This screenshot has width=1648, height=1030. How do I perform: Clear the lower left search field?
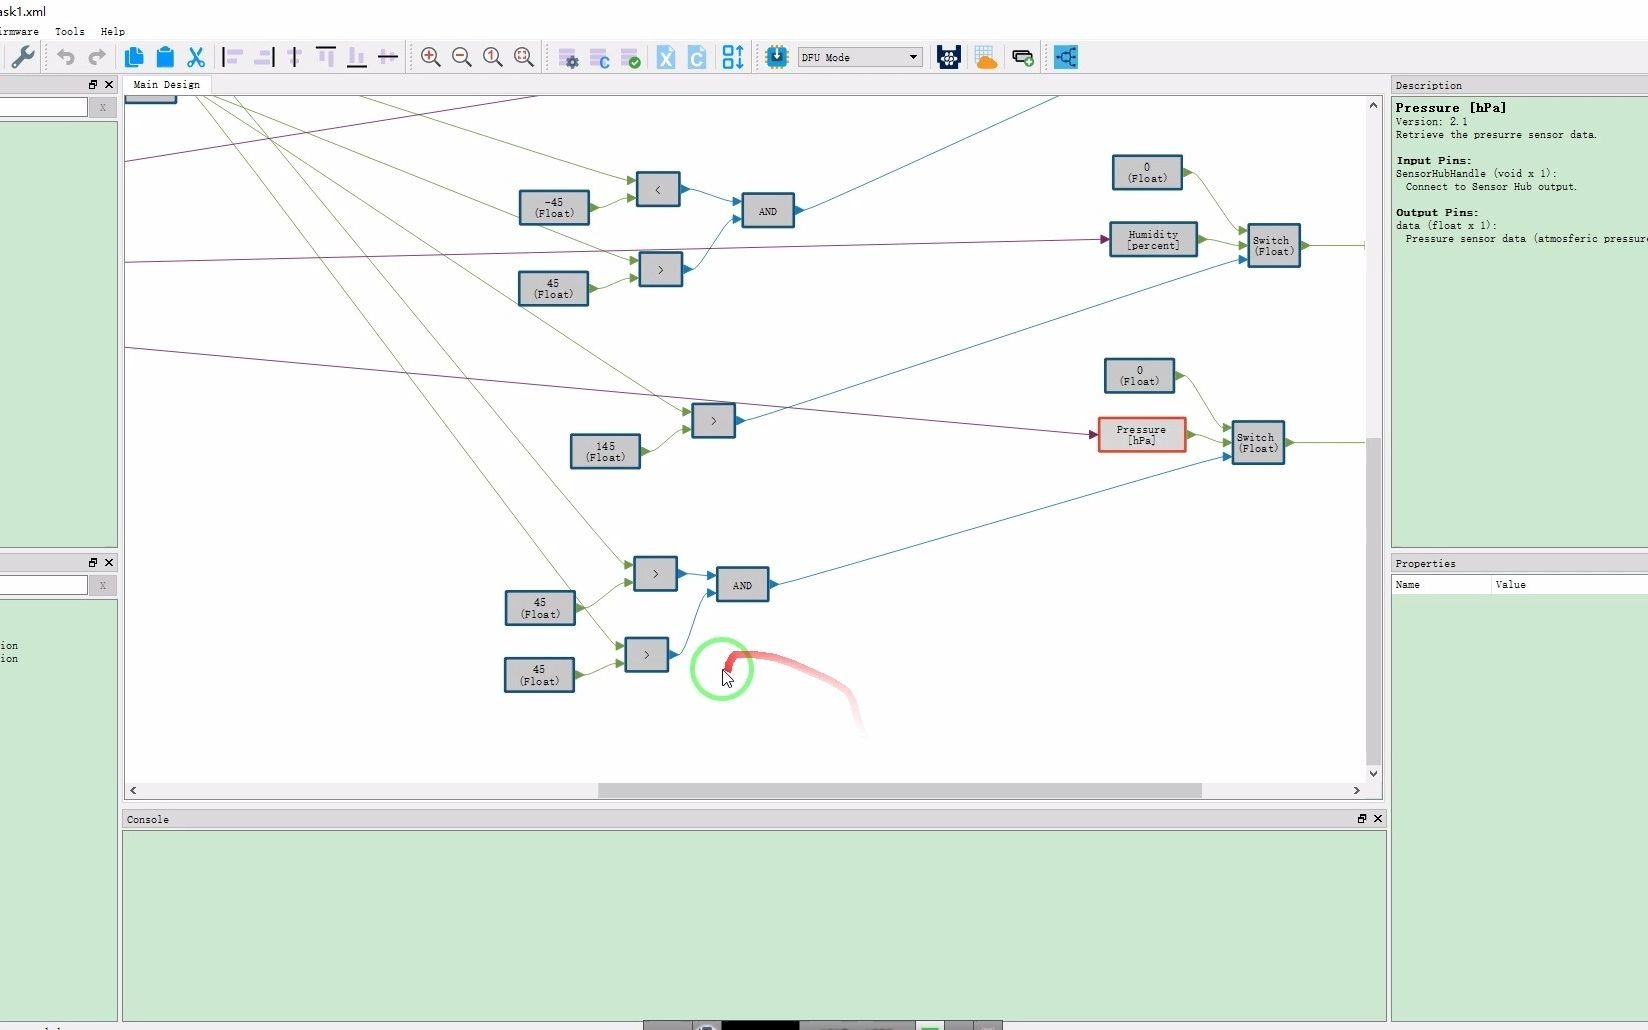(x=102, y=585)
